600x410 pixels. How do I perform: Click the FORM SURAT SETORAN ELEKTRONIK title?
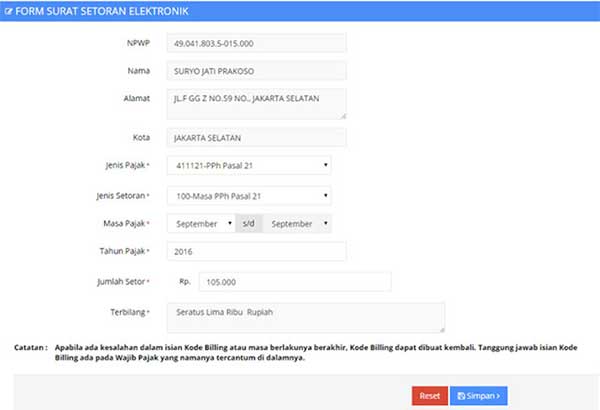(x=102, y=11)
